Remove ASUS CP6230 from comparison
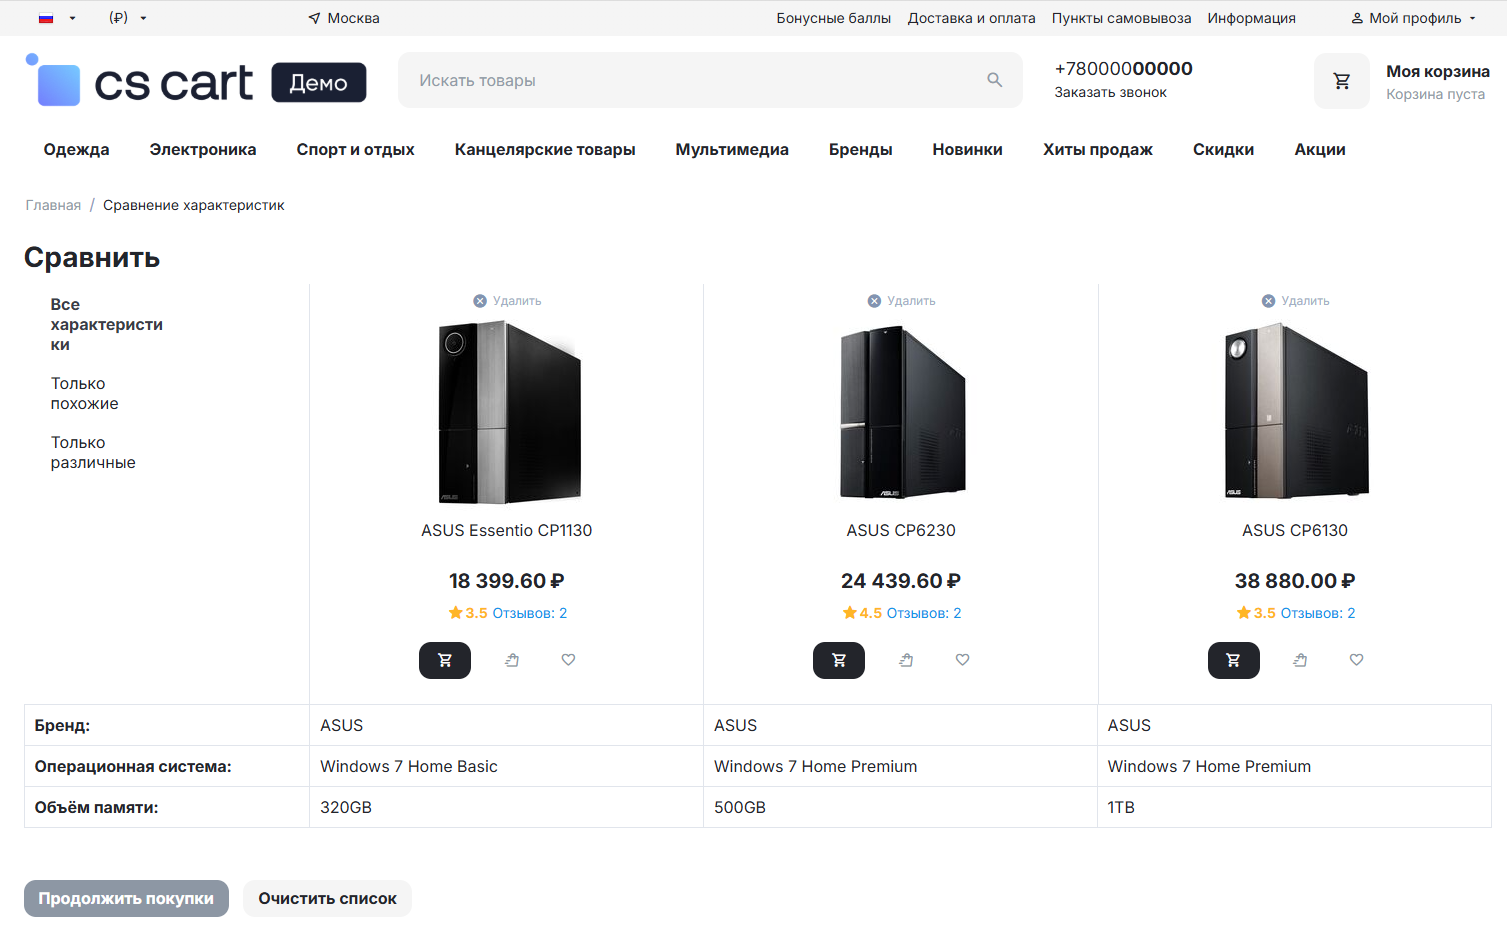 tap(901, 301)
